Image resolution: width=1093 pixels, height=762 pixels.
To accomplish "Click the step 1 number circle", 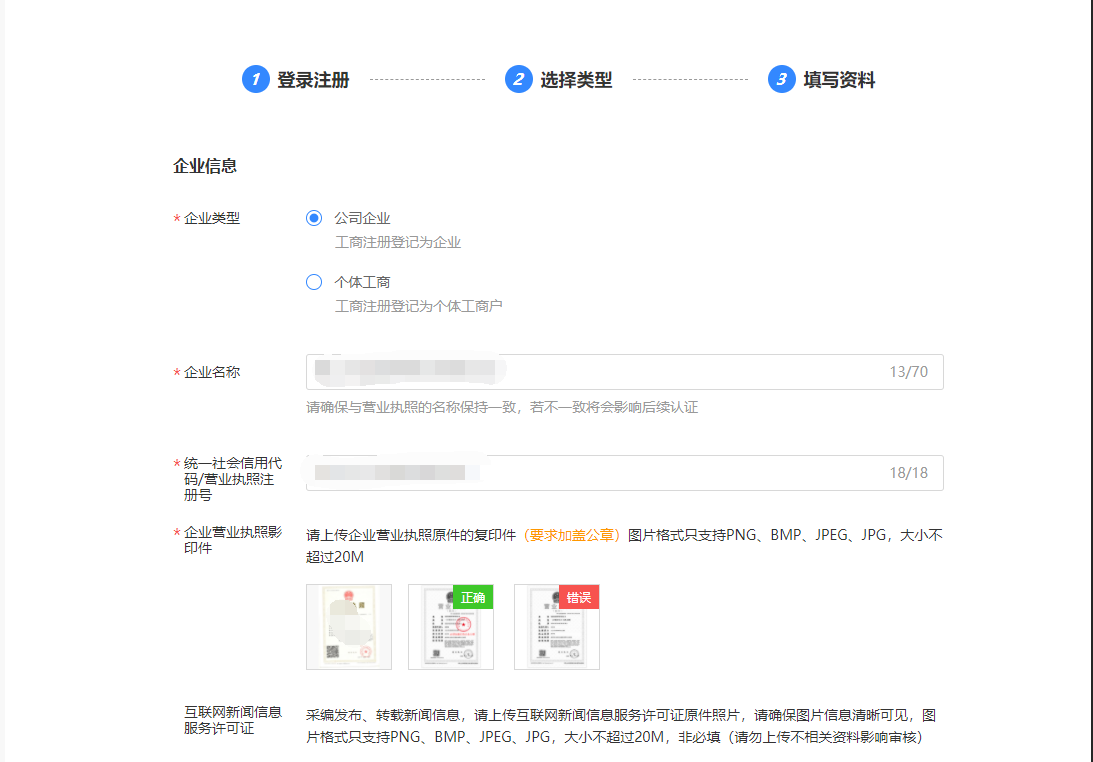I will 256,80.
